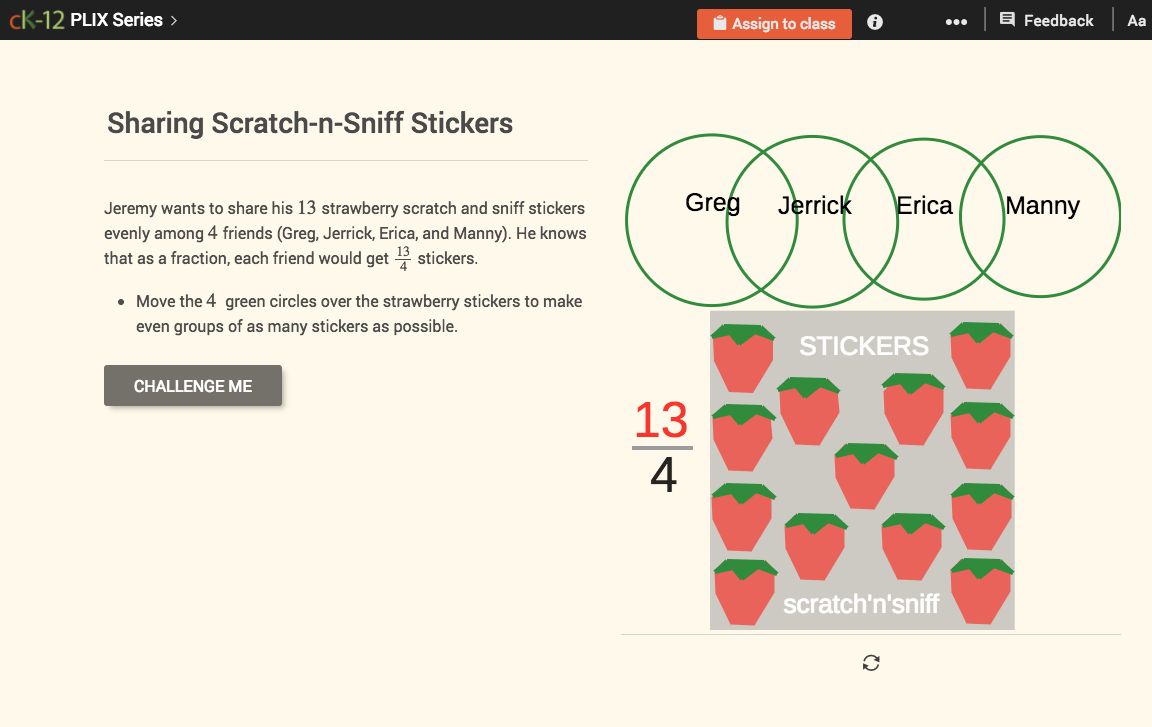The height and width of the screenshot is (727, 1152).
Task: Open the ellipsis more options menu
Action: pos(956,21)
